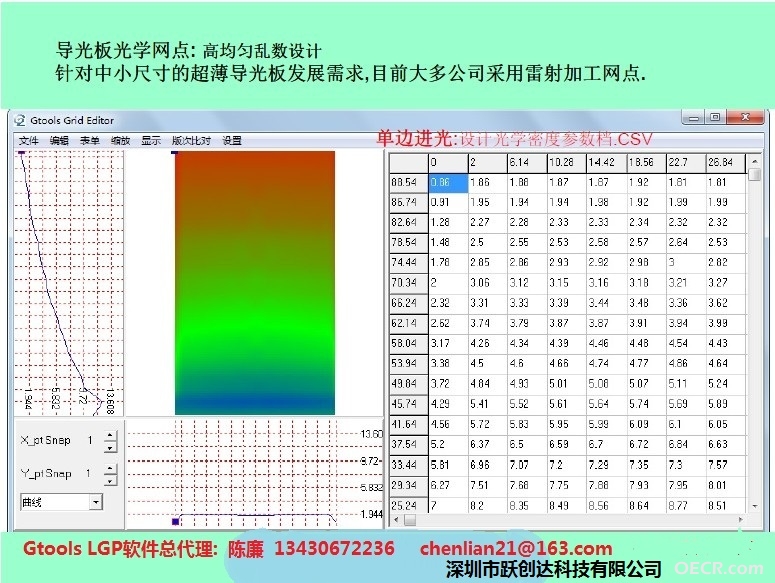
Task: Decrease the X_pt Snap value
Action: (x=111, y=447)
